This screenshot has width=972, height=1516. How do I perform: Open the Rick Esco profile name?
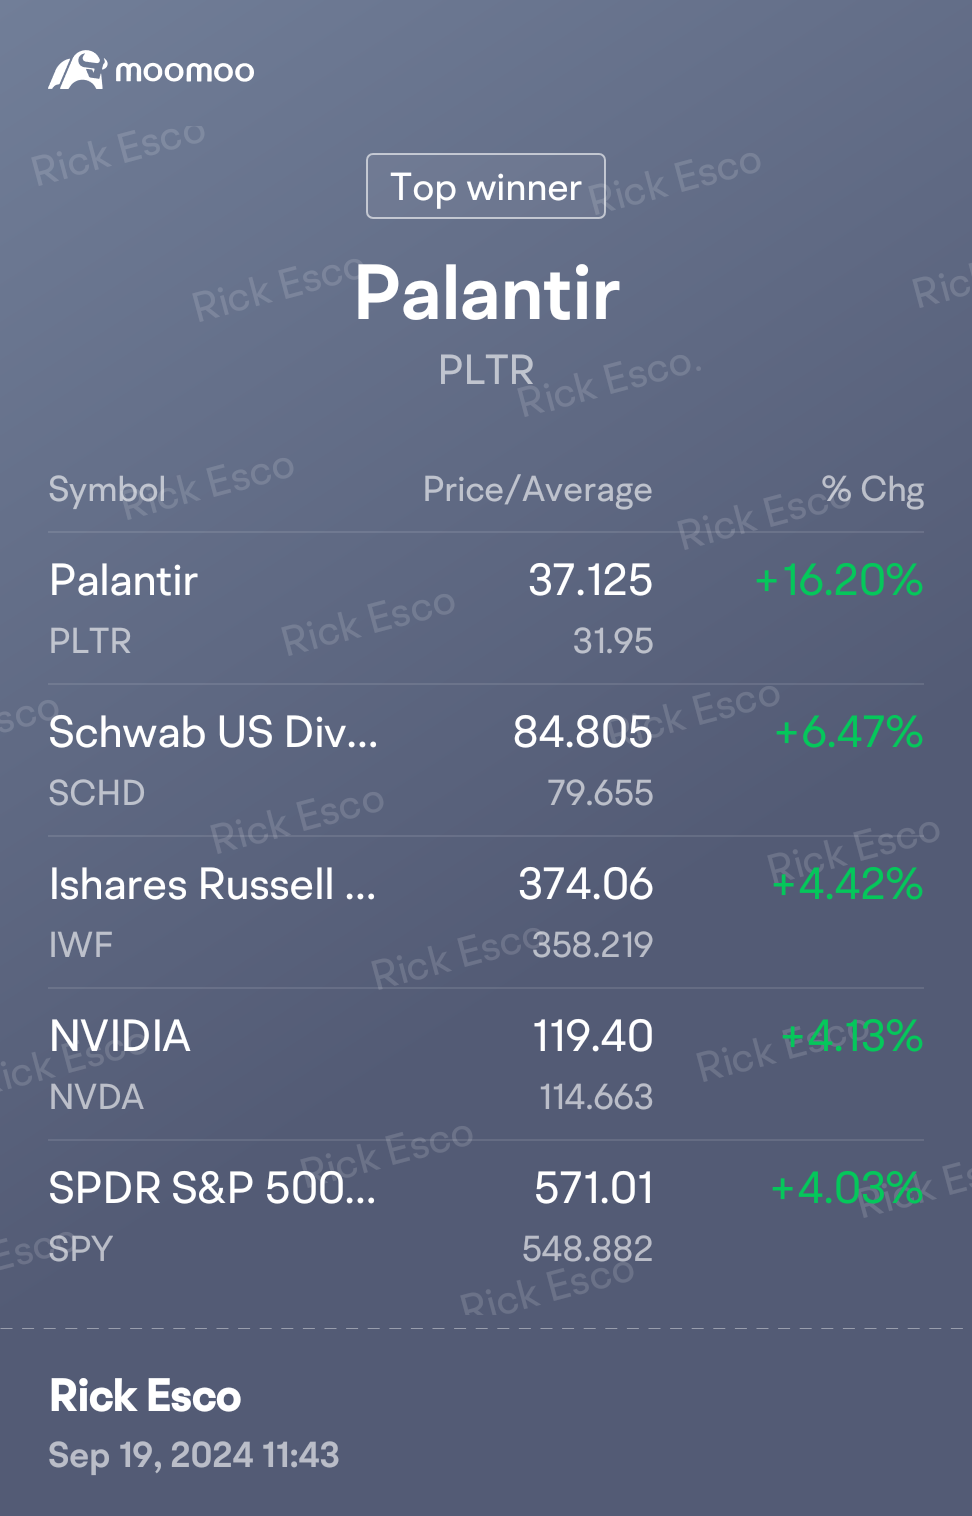146,1396
